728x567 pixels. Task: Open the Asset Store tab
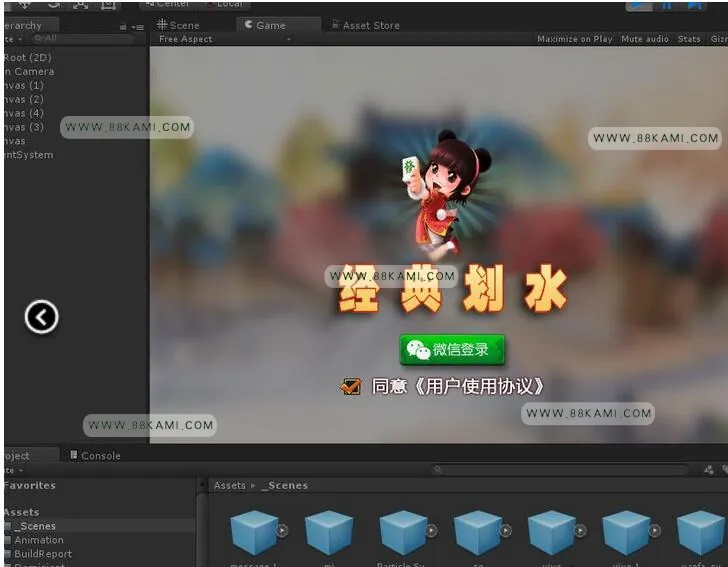pos(366,25)
